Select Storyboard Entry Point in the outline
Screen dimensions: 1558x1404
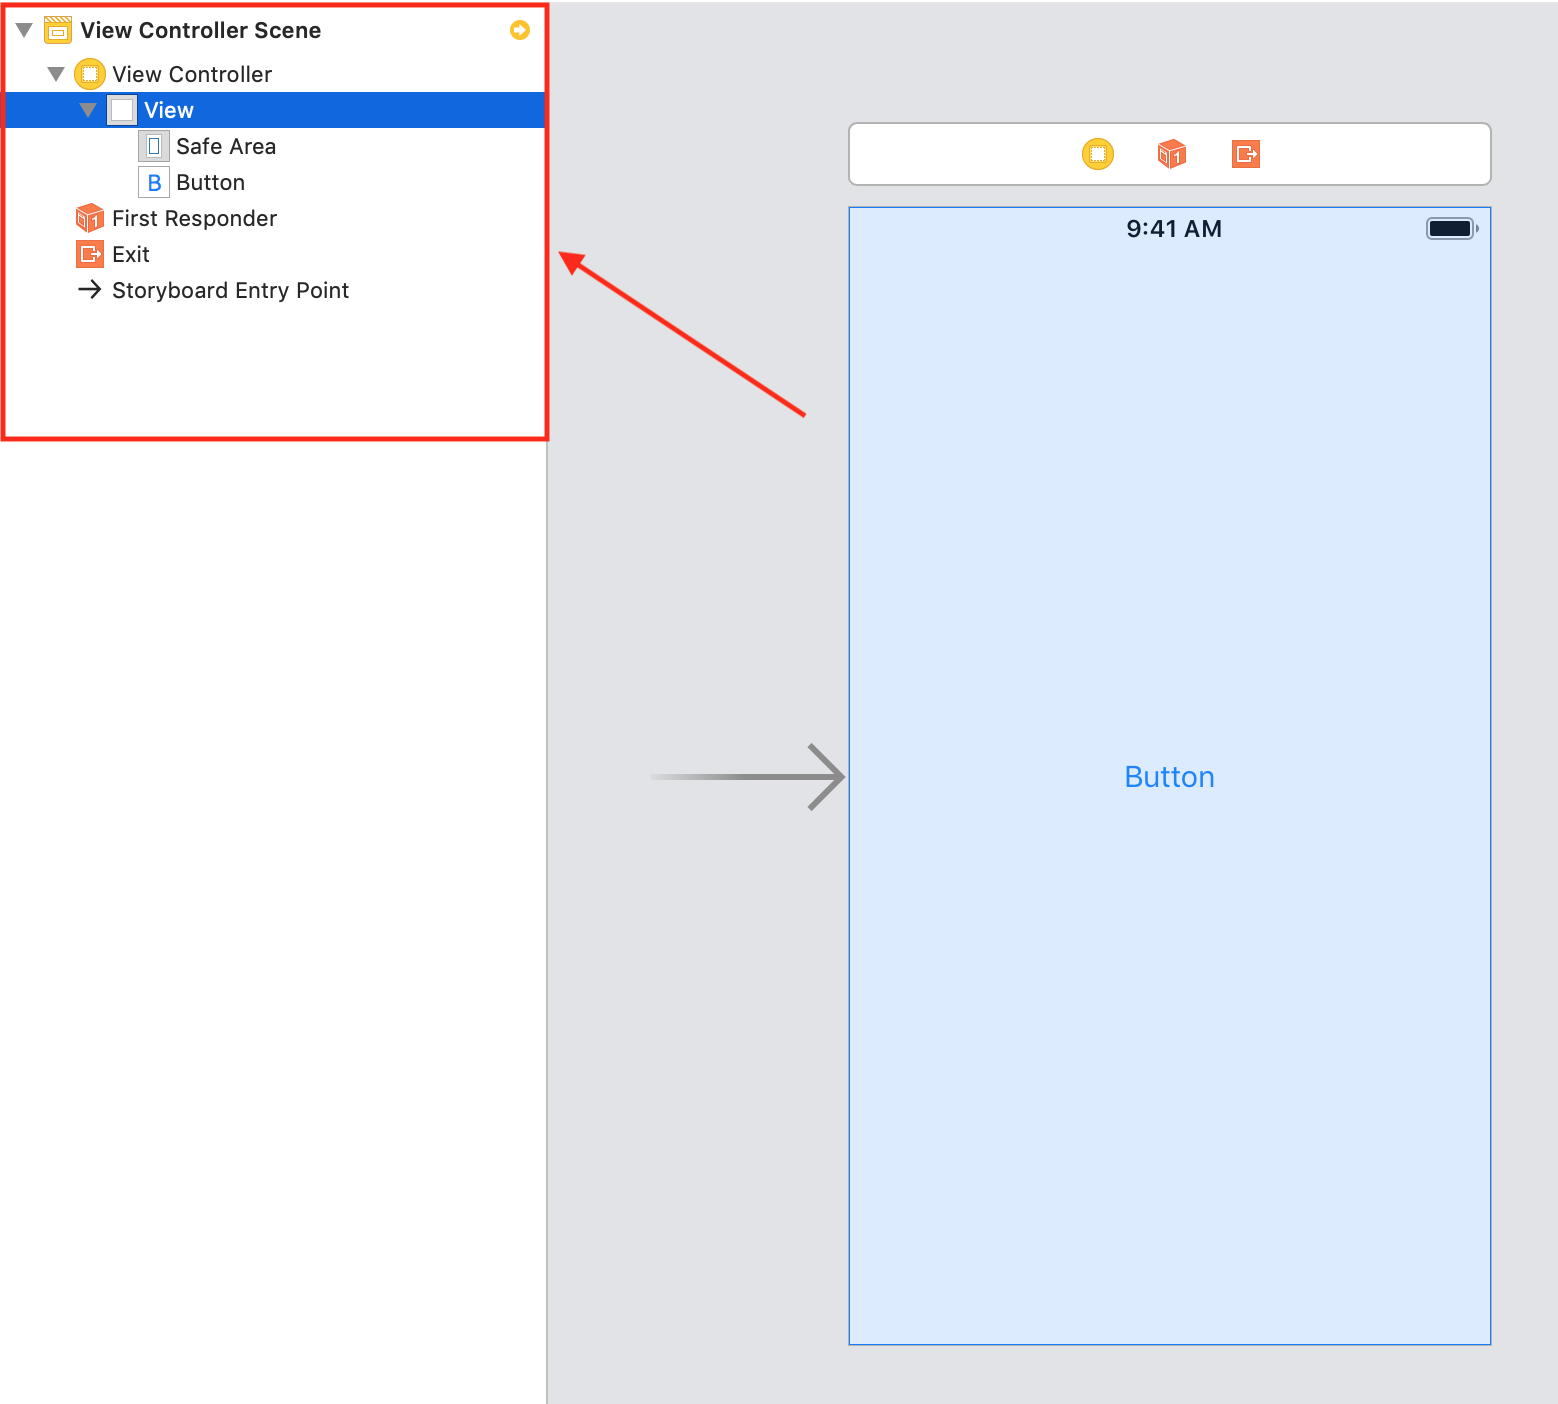click(x=231, y=290)
